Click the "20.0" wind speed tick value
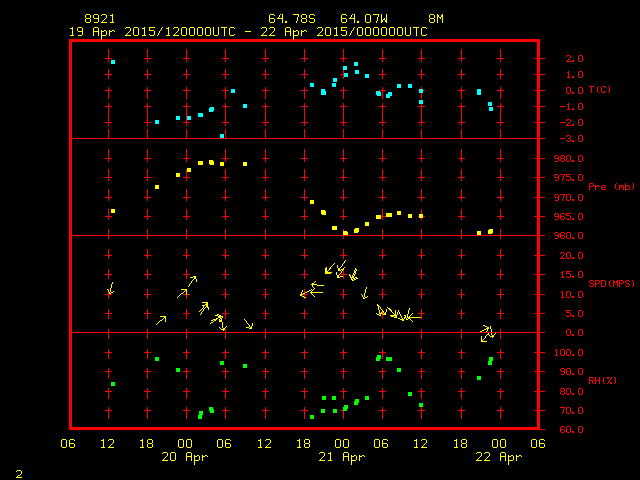The image size is (640, 480). coord(571,256)
